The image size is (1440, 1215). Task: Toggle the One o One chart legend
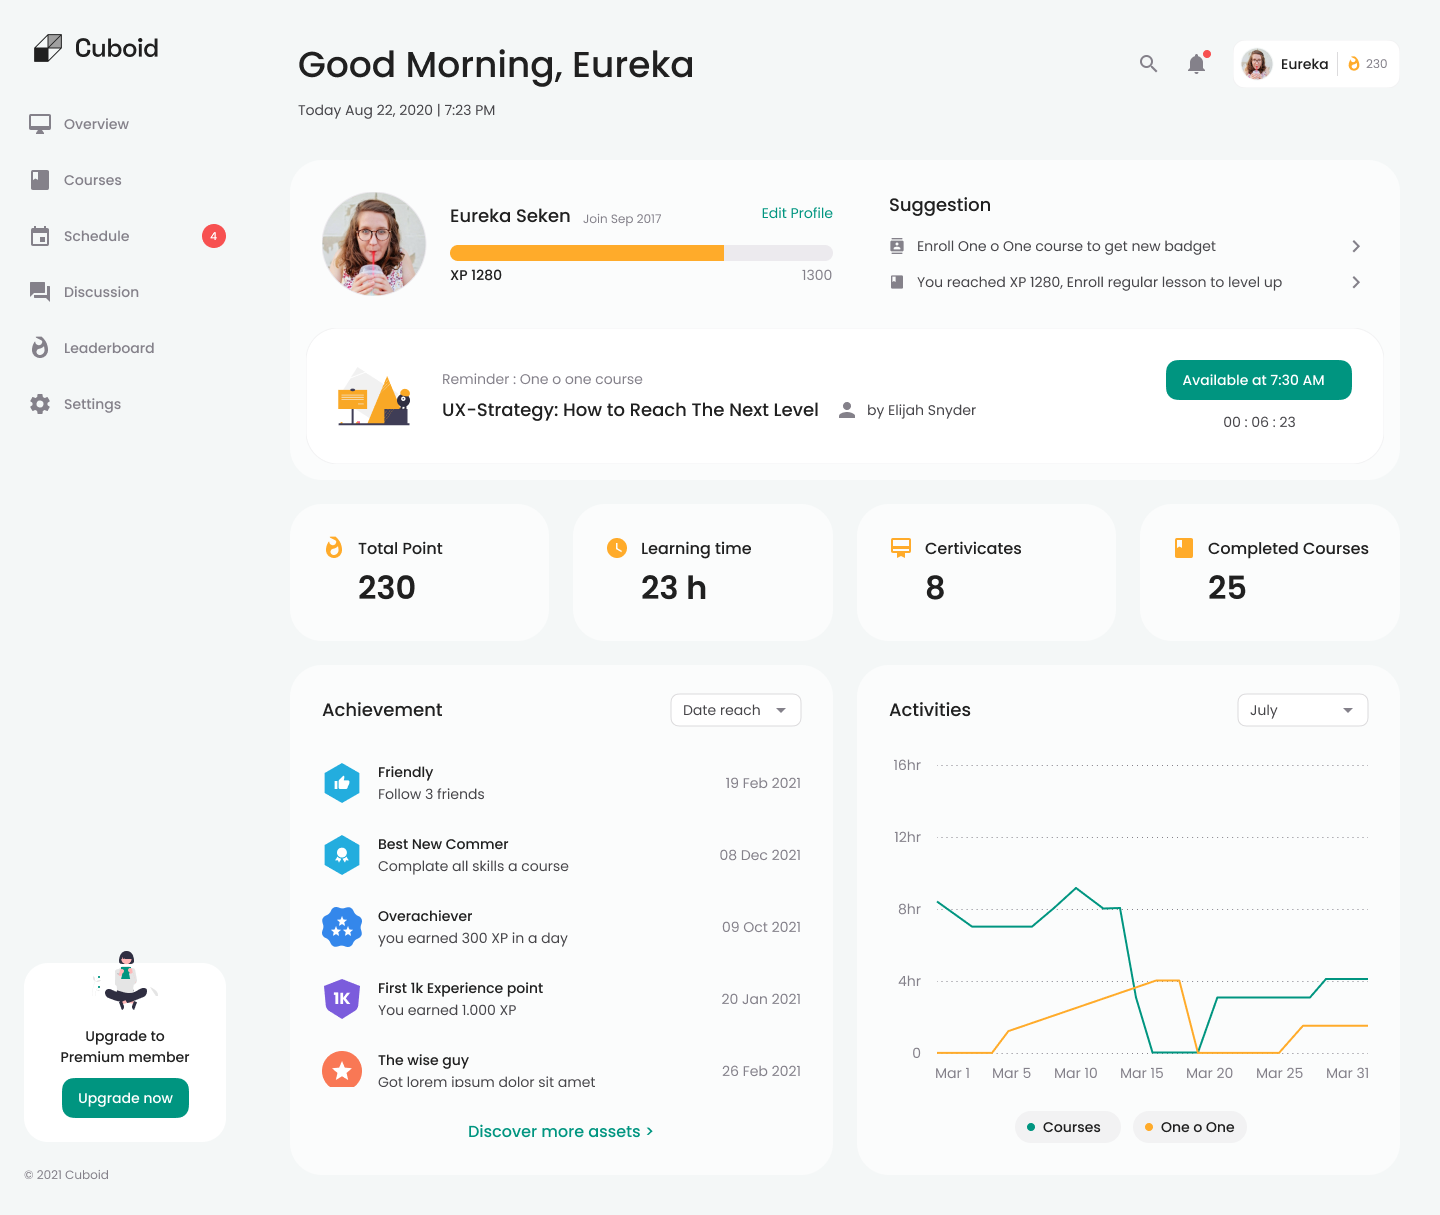coord(1189,1127)
